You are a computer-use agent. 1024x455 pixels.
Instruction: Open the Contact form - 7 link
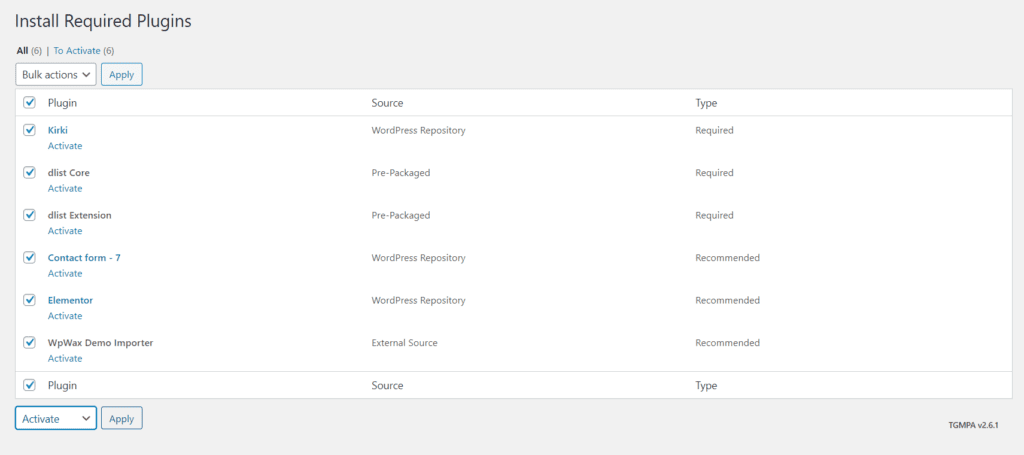pyautogui.click(x=84, y=258)
